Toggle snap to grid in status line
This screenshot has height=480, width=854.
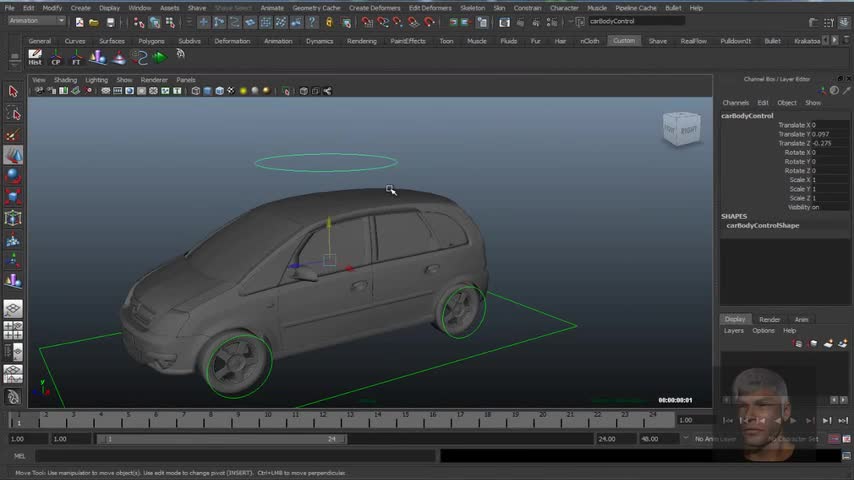(367, 22)
